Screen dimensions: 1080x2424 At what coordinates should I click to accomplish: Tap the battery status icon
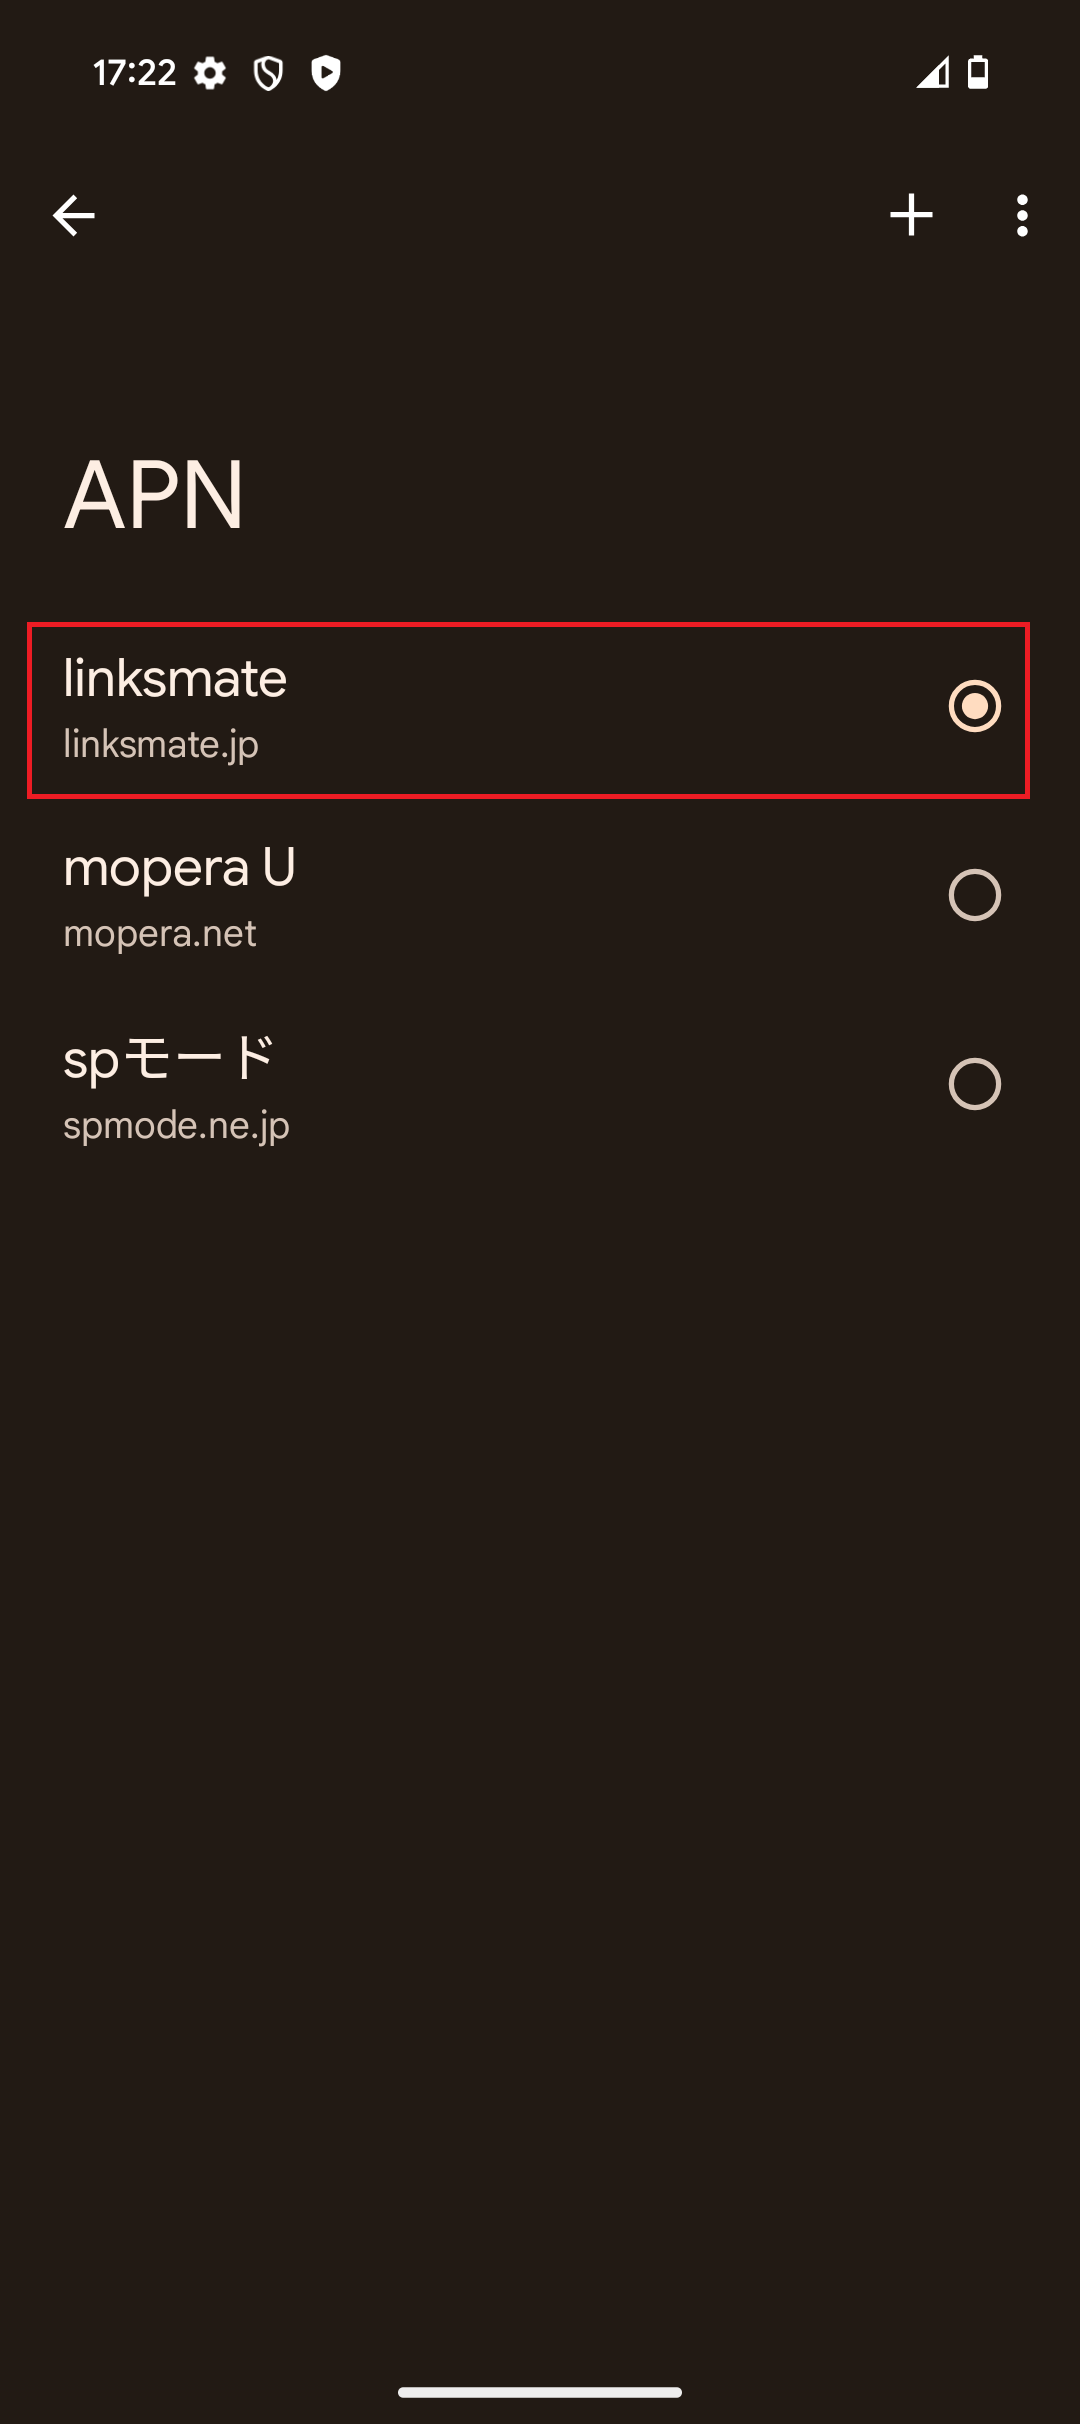click(x=978, y=73)
